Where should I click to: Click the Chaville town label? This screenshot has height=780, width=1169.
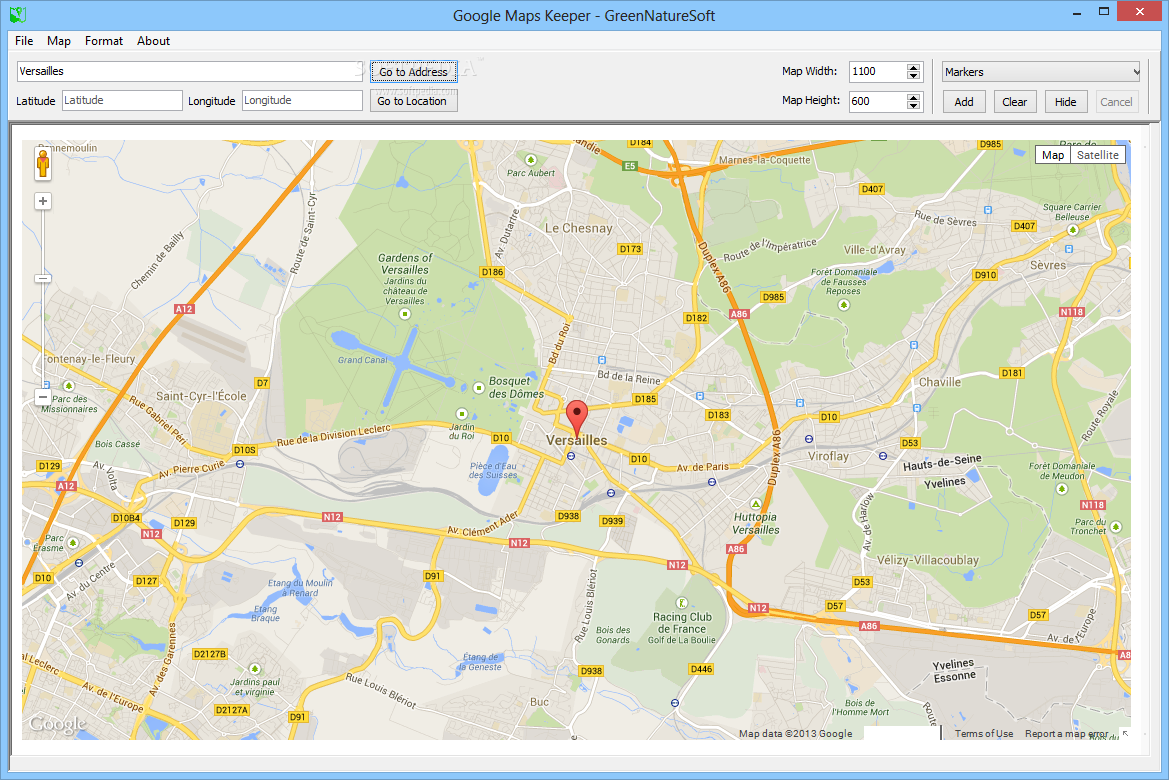(x=940, y=382)
